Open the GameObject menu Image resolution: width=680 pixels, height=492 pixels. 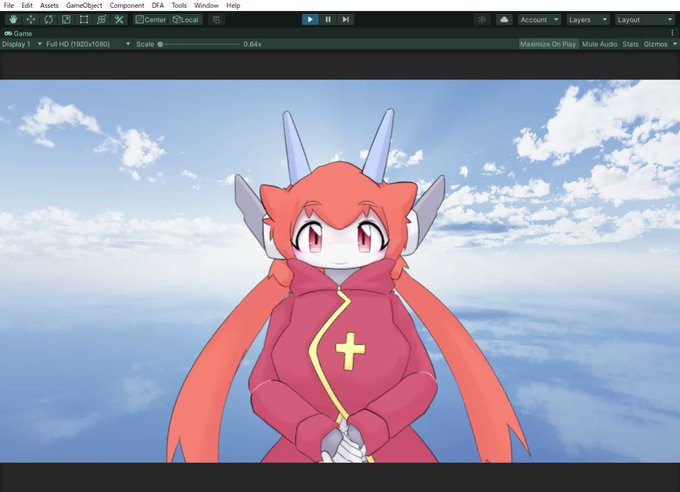point(84,5)
